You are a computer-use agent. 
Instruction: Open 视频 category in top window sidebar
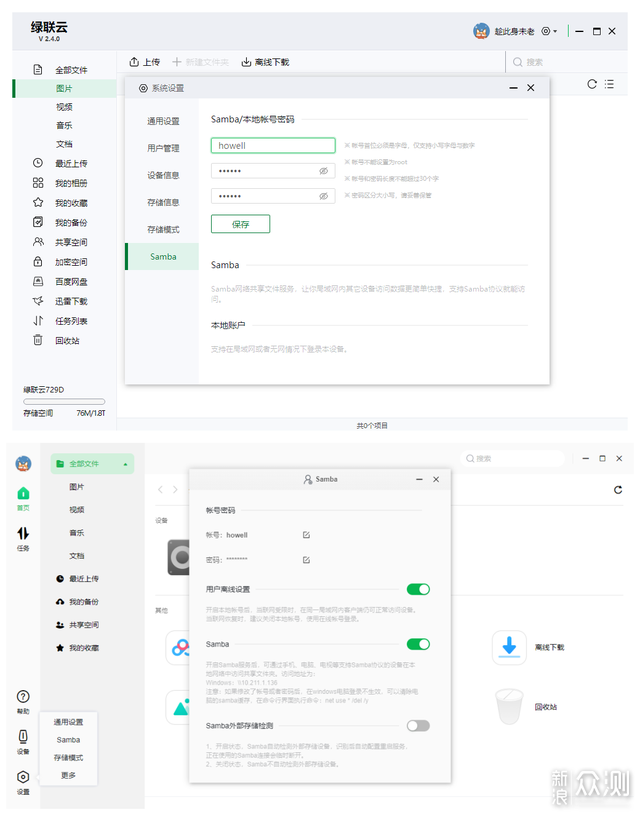[64, 107]
